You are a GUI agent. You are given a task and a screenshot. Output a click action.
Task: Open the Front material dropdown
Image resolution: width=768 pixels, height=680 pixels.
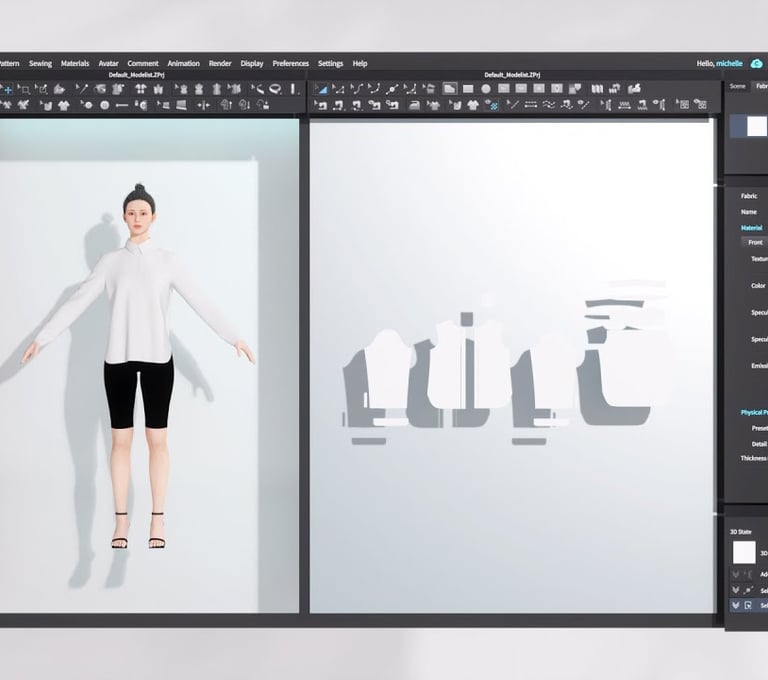click(755, 243)
